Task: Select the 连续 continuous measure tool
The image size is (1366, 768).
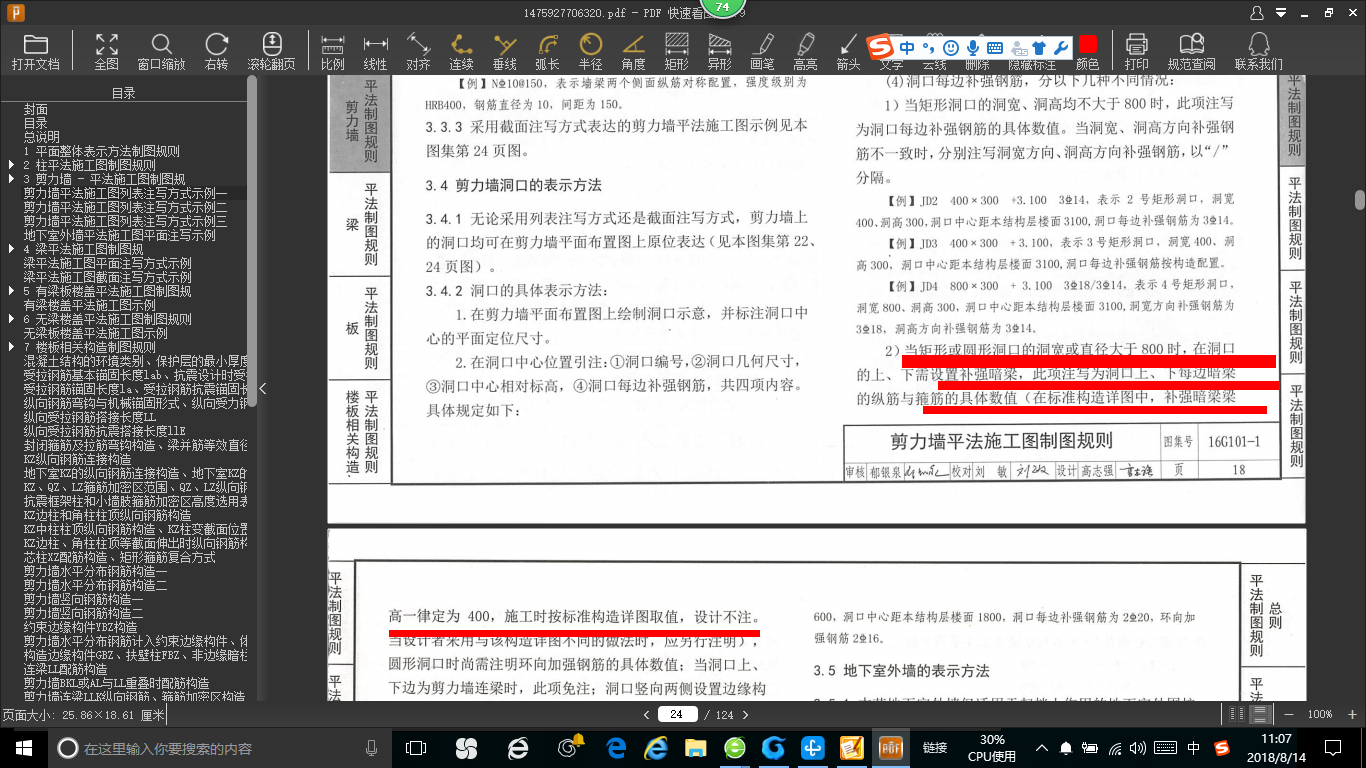Action: 461,52
